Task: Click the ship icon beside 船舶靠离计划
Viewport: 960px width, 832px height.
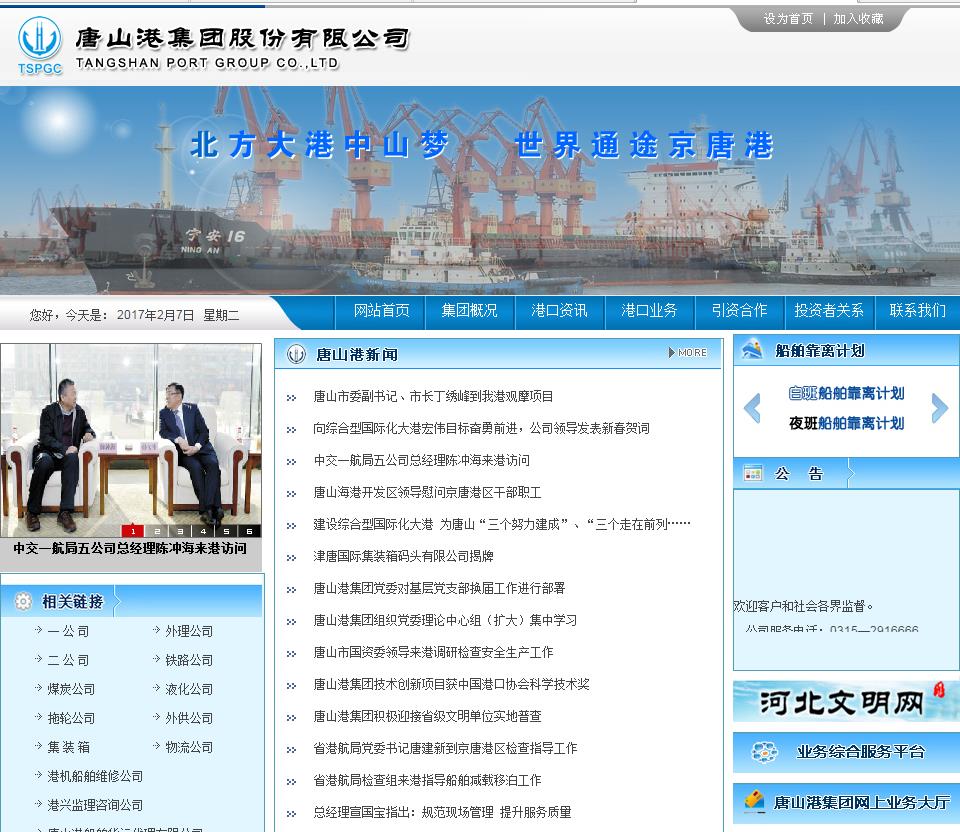Action: click(752, 350)
